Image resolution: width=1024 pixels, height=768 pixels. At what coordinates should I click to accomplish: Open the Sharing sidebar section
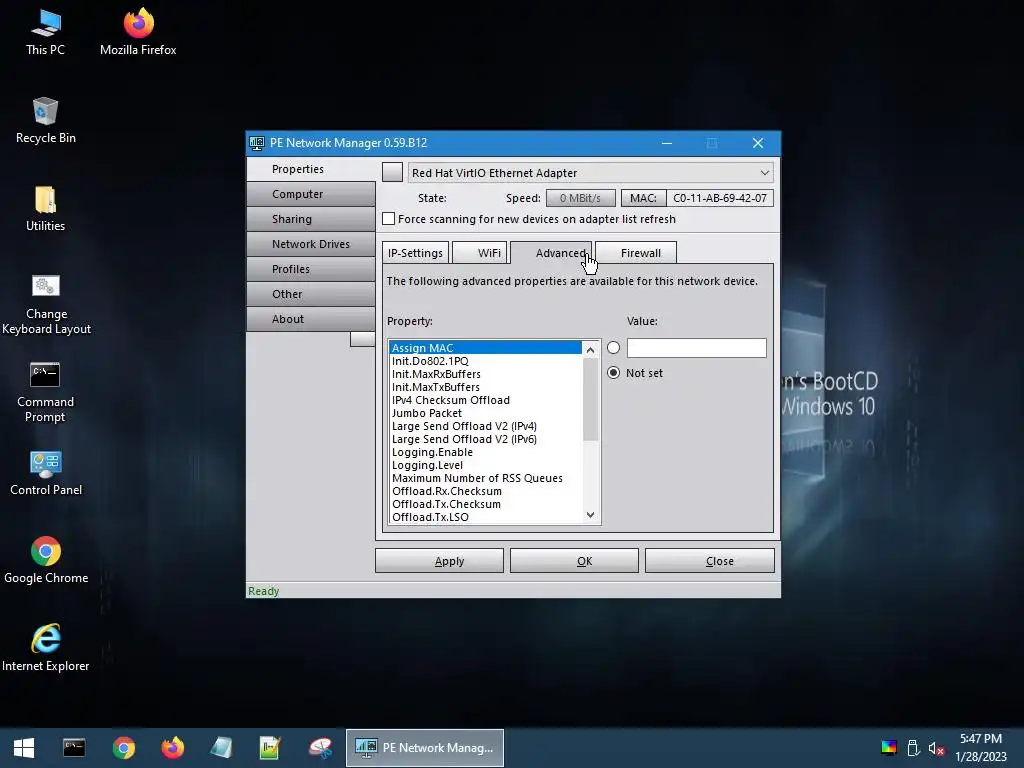(311, 219)
